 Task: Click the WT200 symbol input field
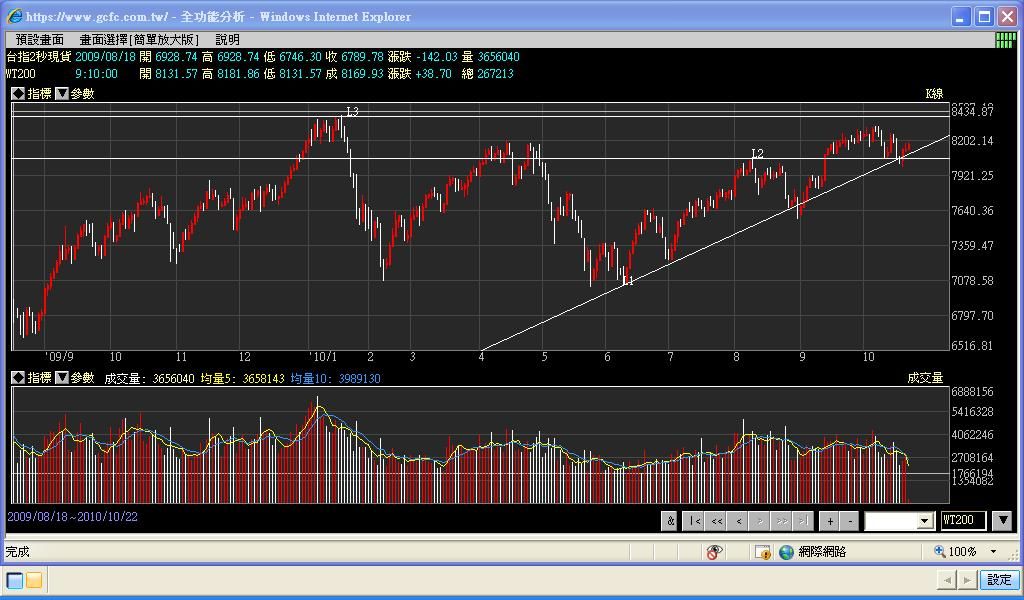(x=963, y=520)
